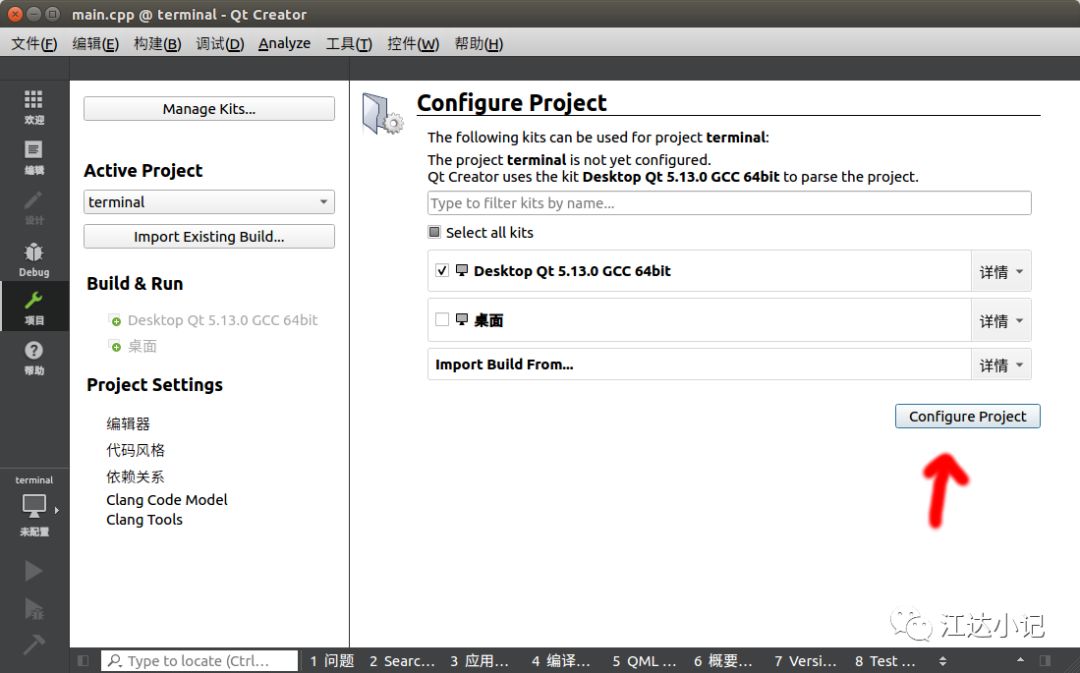Check the Select all kits checkbox
Image resolution: width=1080 pixels, height=673 pixels.
pyautogui.click(x=434, y=232)
